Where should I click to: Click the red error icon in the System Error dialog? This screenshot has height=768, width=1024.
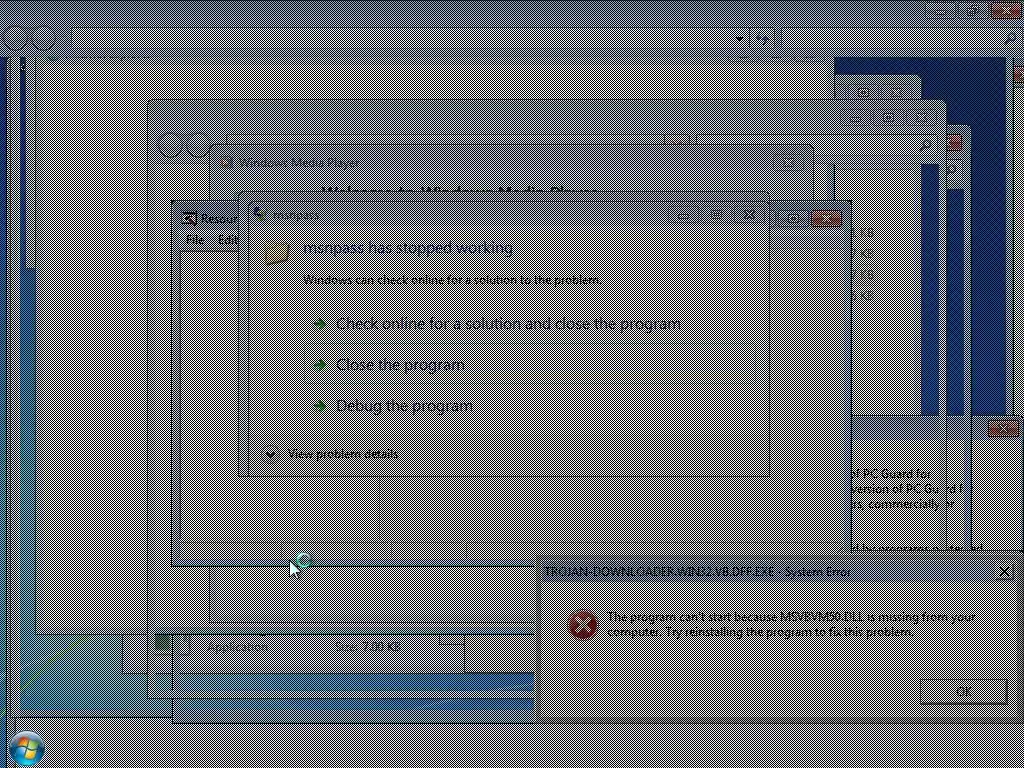coord(583,624)
